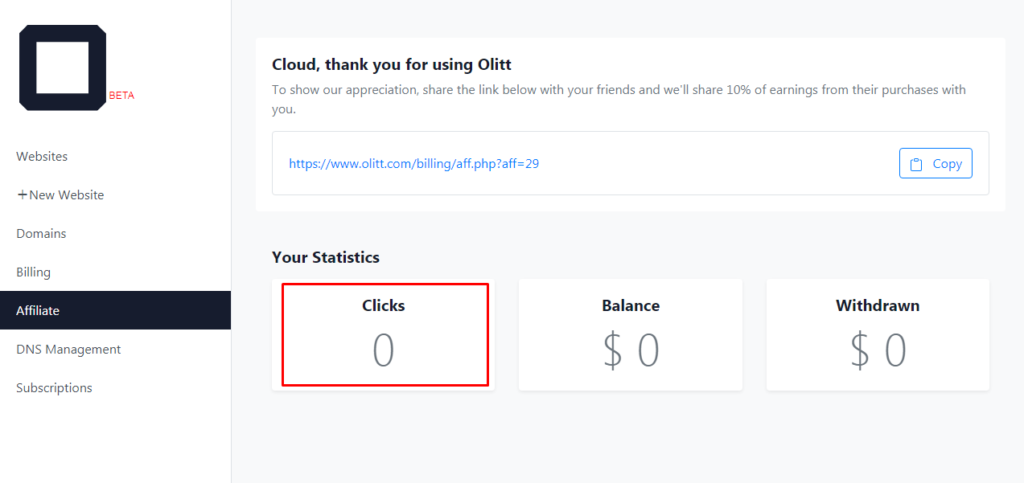Select the Balance card label

[630, 305]
